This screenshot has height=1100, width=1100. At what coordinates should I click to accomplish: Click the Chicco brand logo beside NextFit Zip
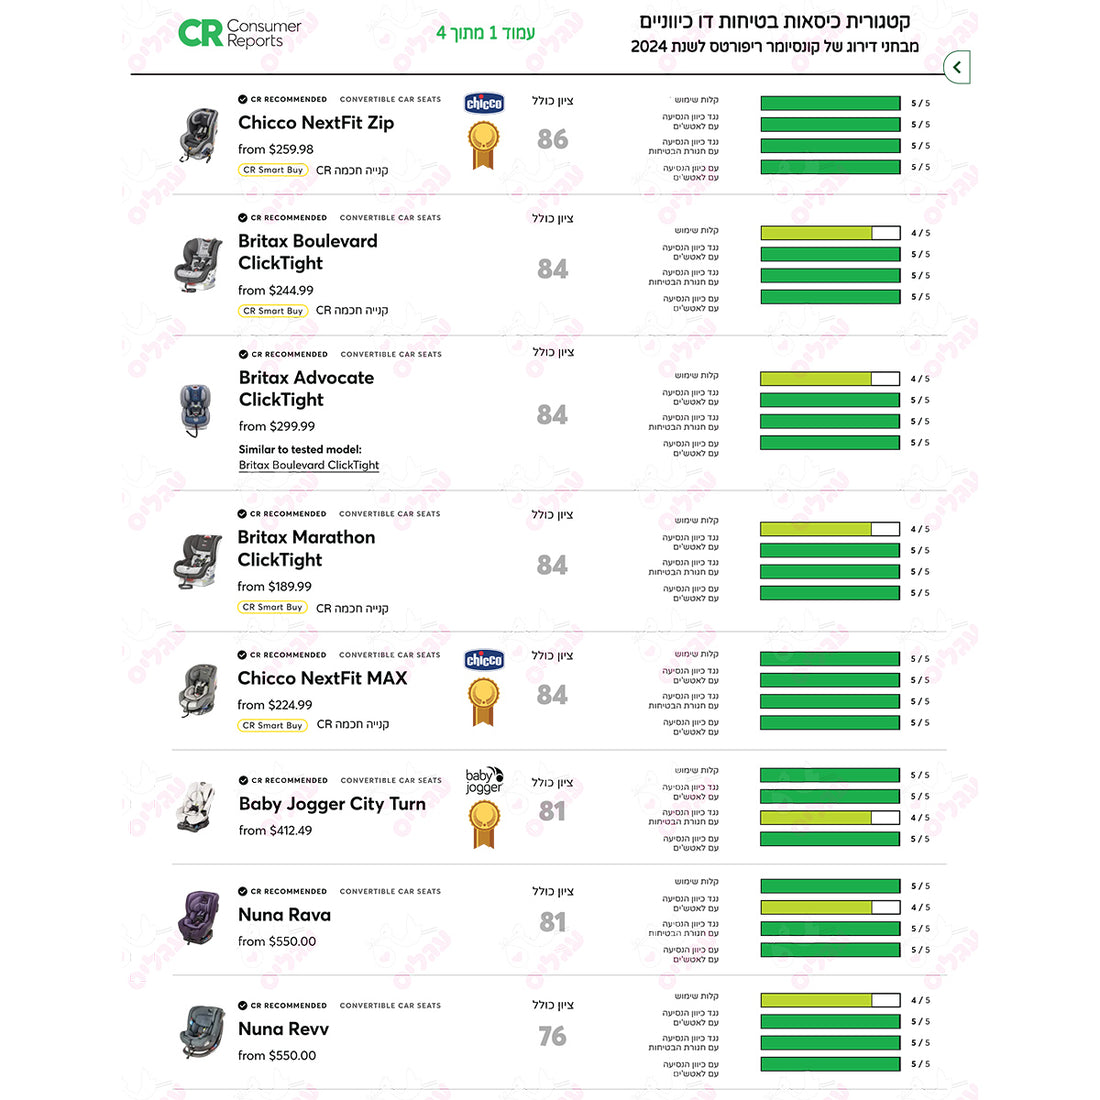click(484, 104)
